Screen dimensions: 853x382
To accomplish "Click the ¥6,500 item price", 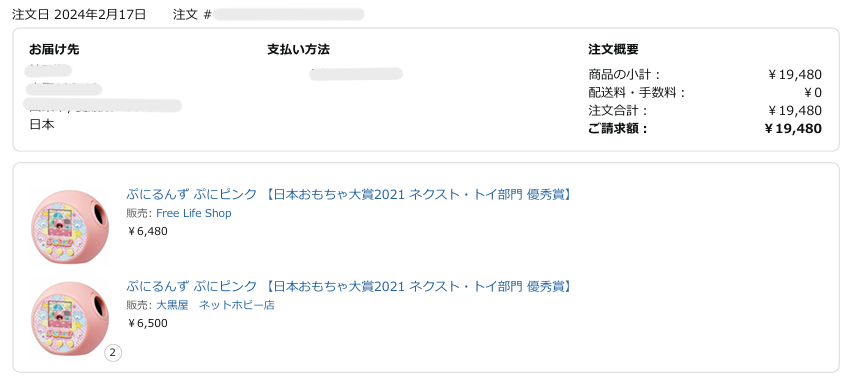I will pyautogui.click(x=147, y=323).
